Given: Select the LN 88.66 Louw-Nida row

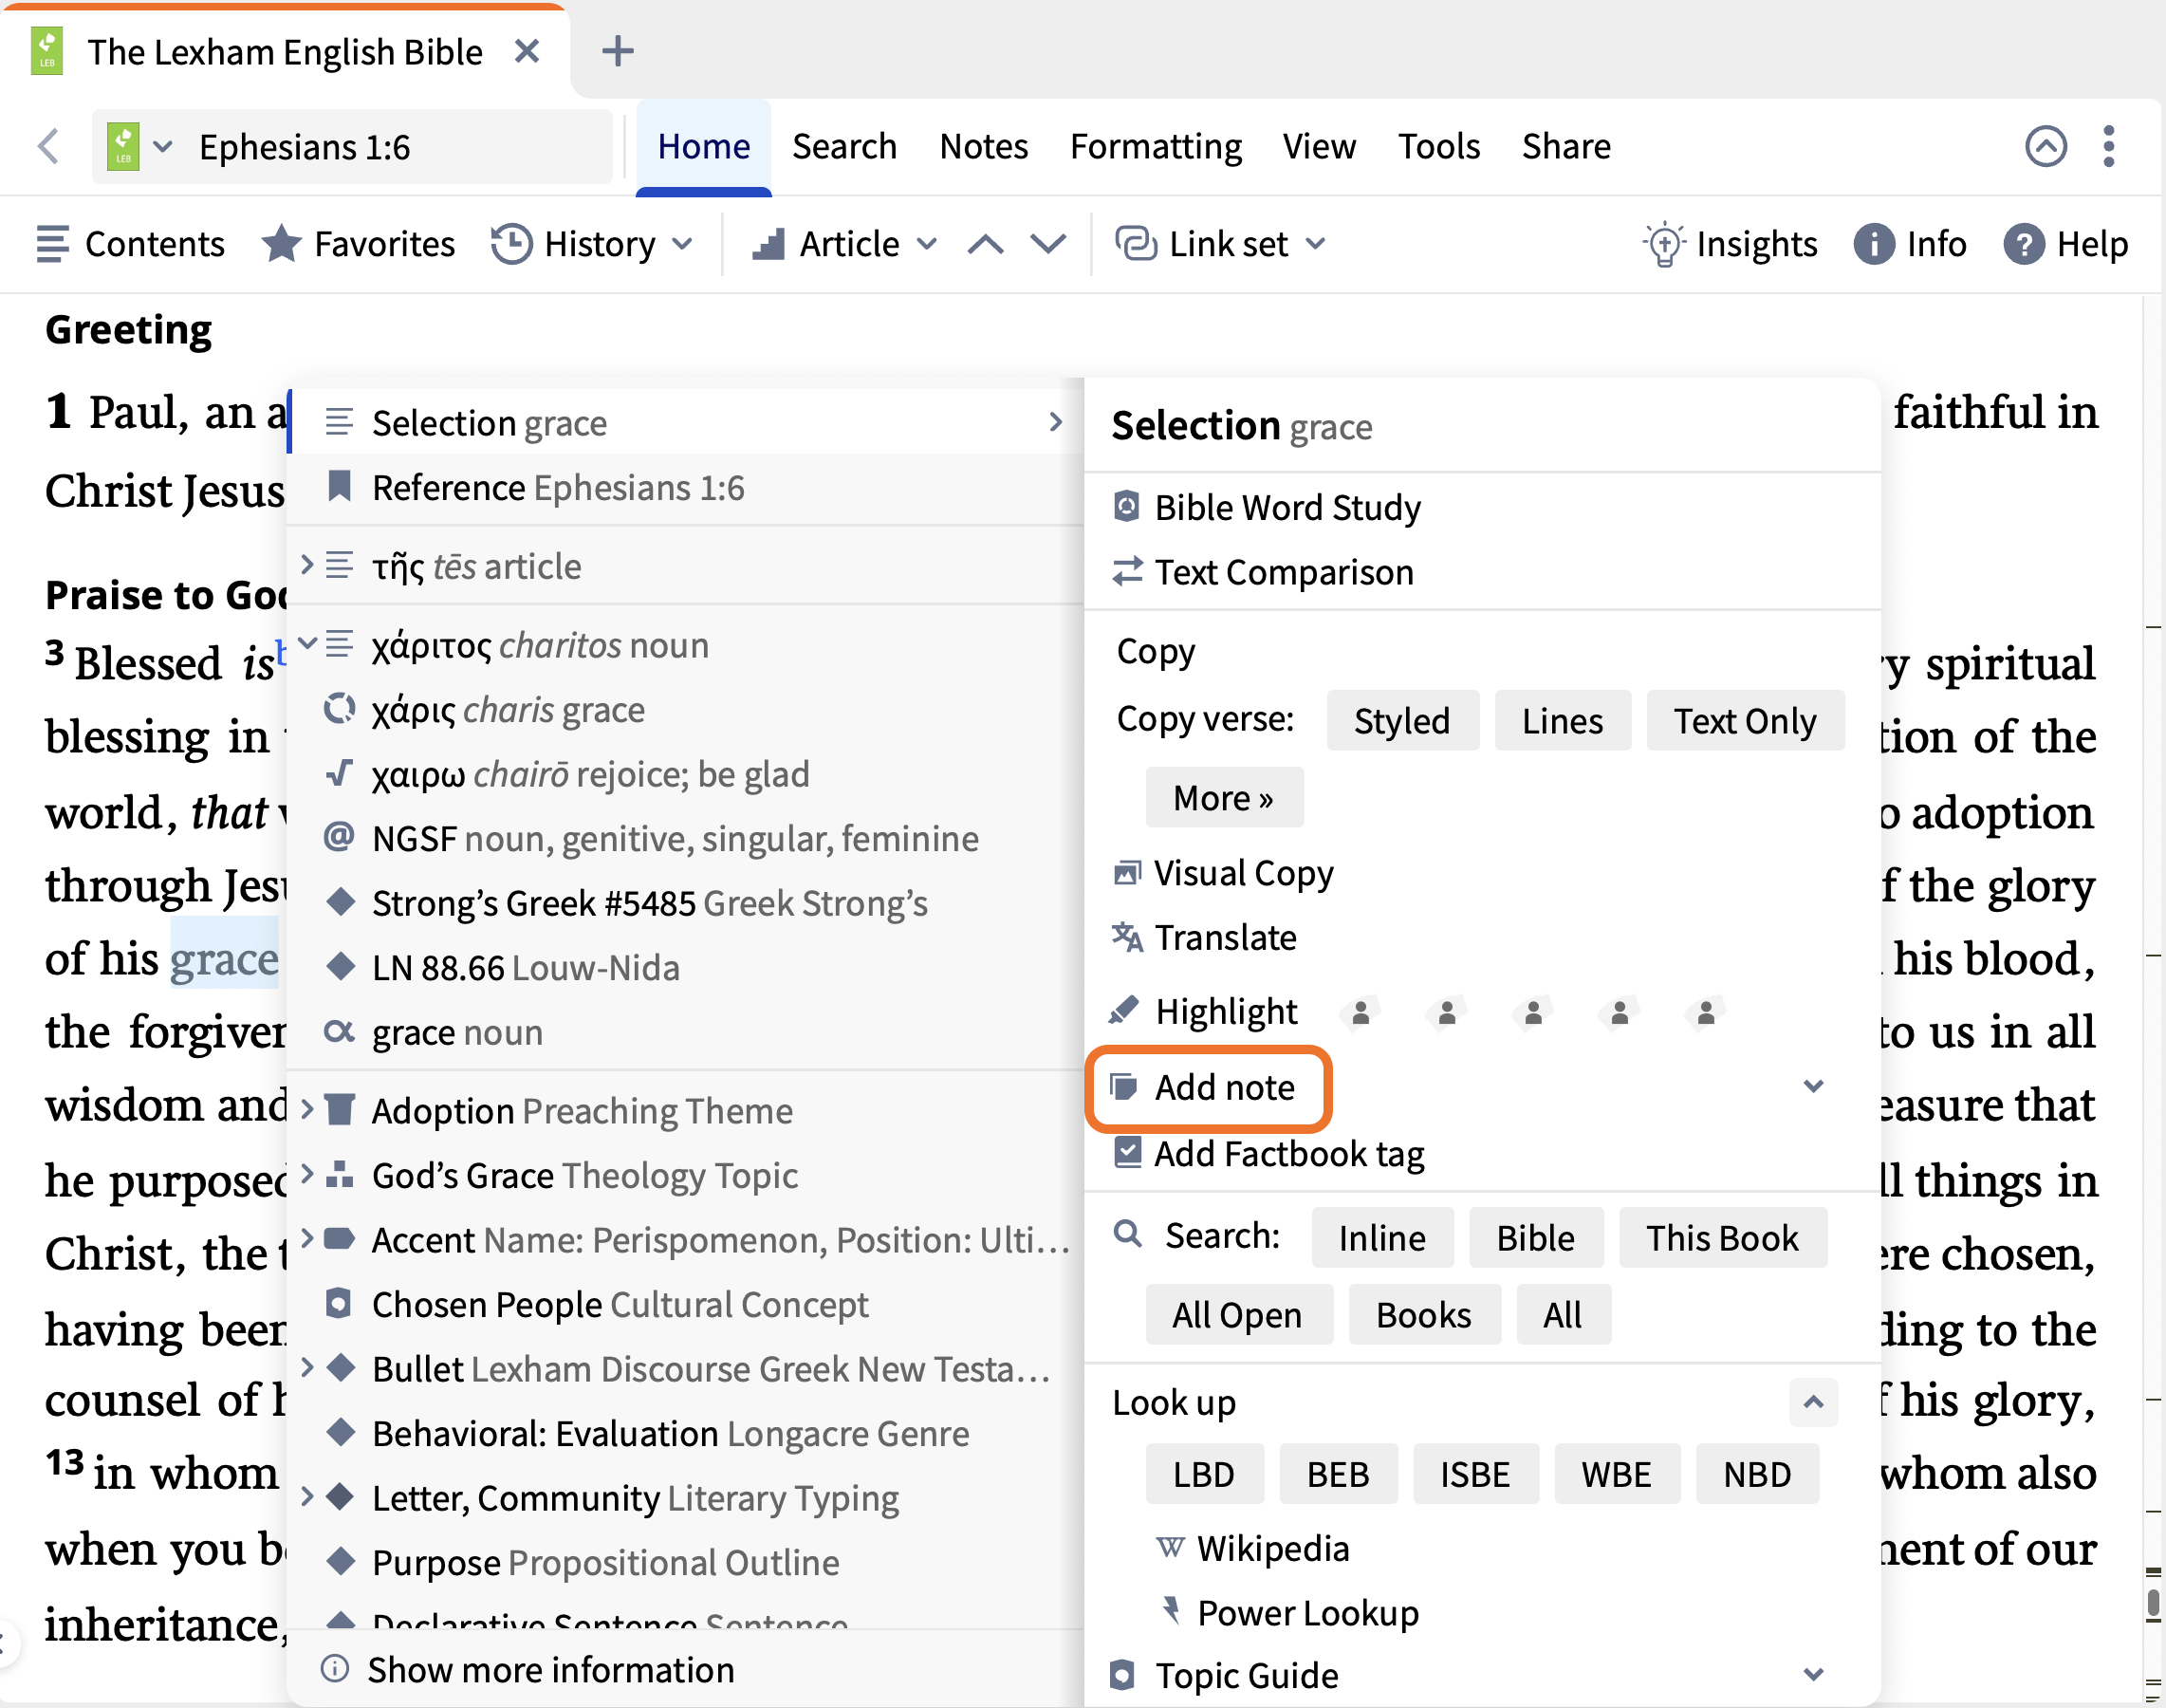Looking at the screenshot, I should coord(685,968).
